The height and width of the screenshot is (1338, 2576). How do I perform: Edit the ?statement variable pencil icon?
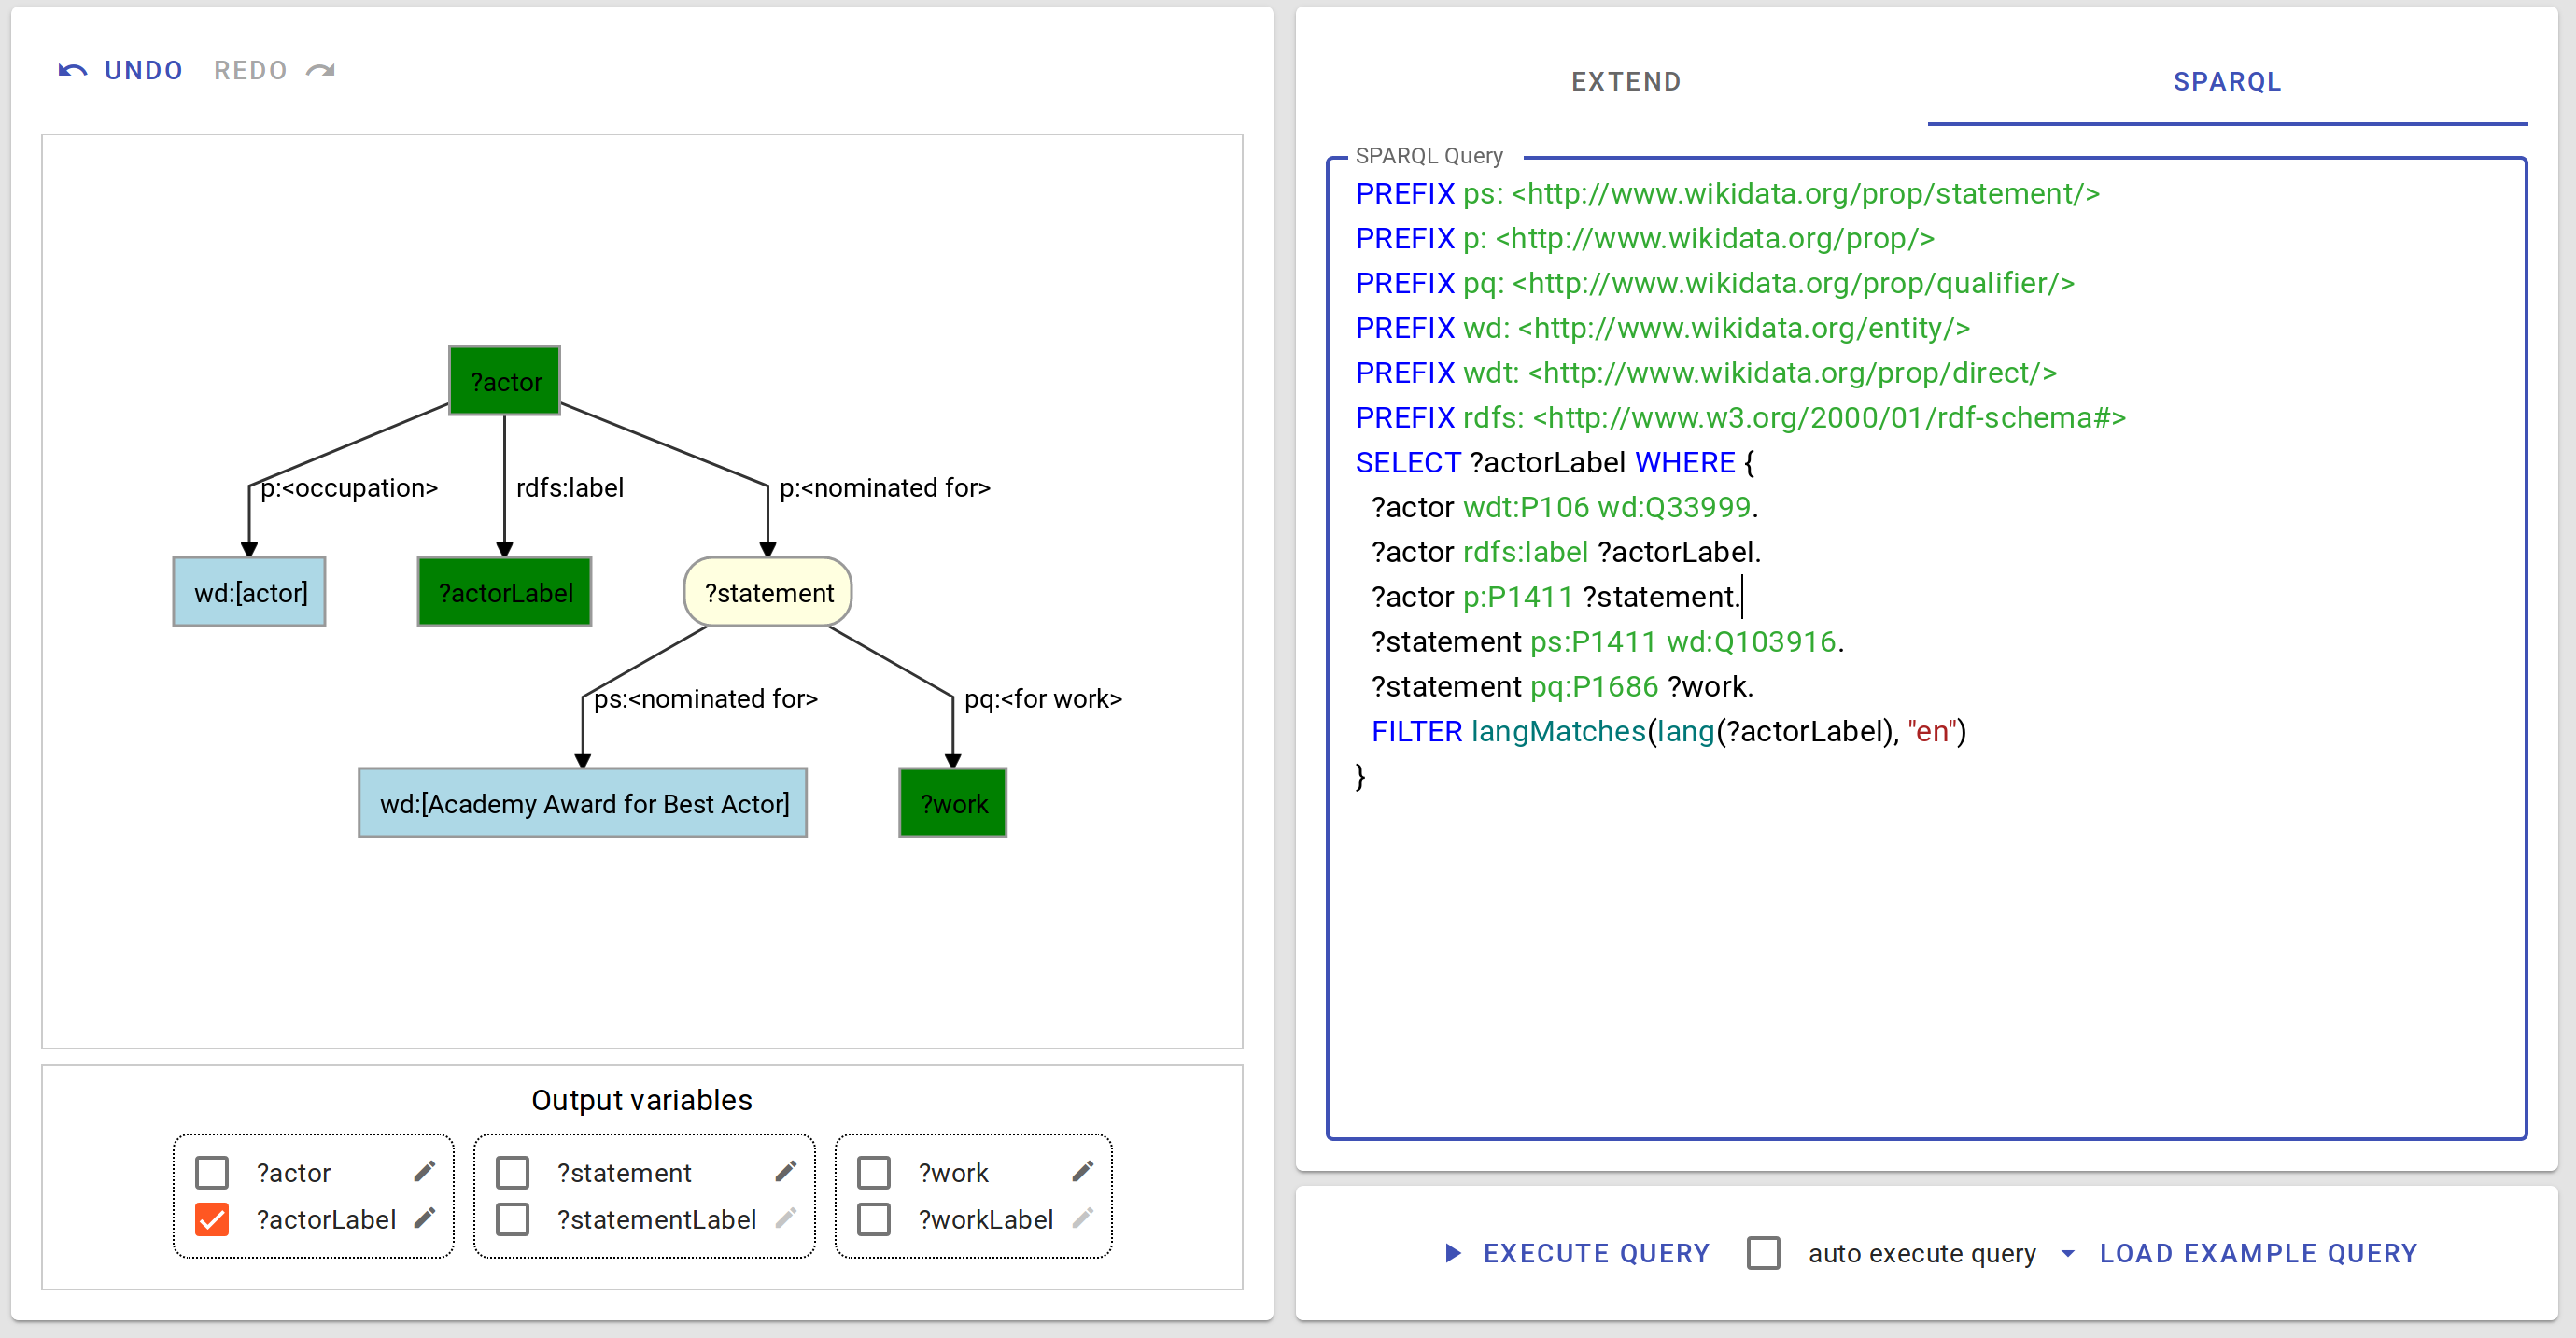pyautogui.click(x=786, y=1171)
